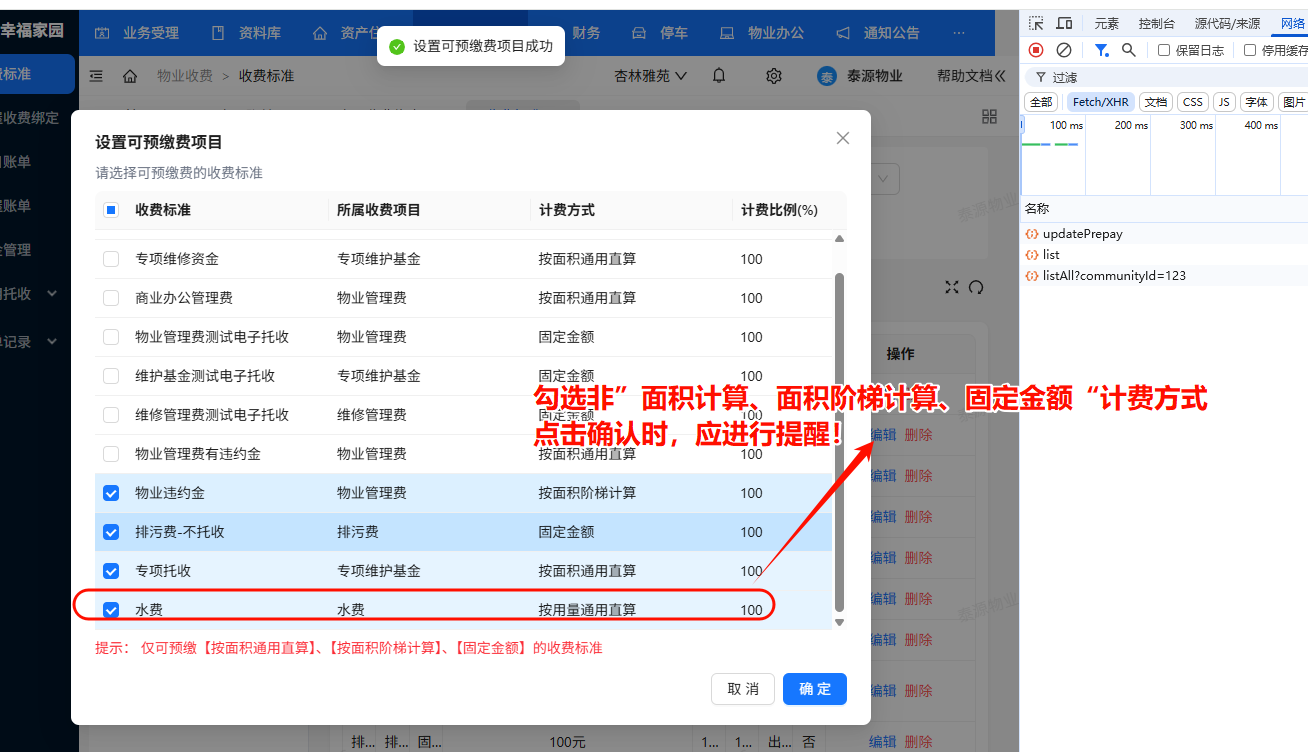The width and height of the screenshot is (1308, 752).
Task: Click the home breadcrumb icon
Action: (129, 75)
